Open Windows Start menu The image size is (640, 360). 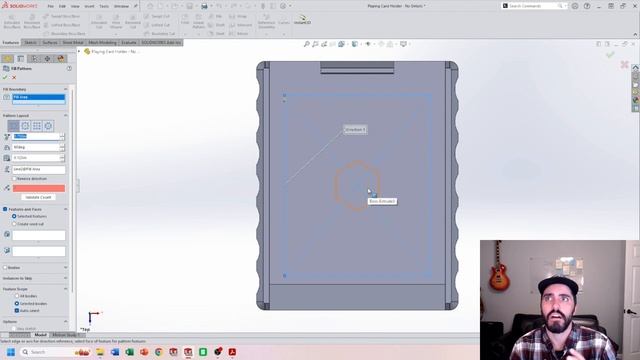[x=11, y=352]
